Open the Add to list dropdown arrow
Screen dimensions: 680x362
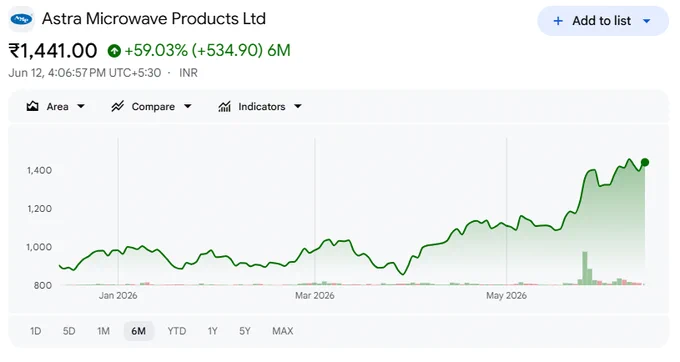pos(647,21)
